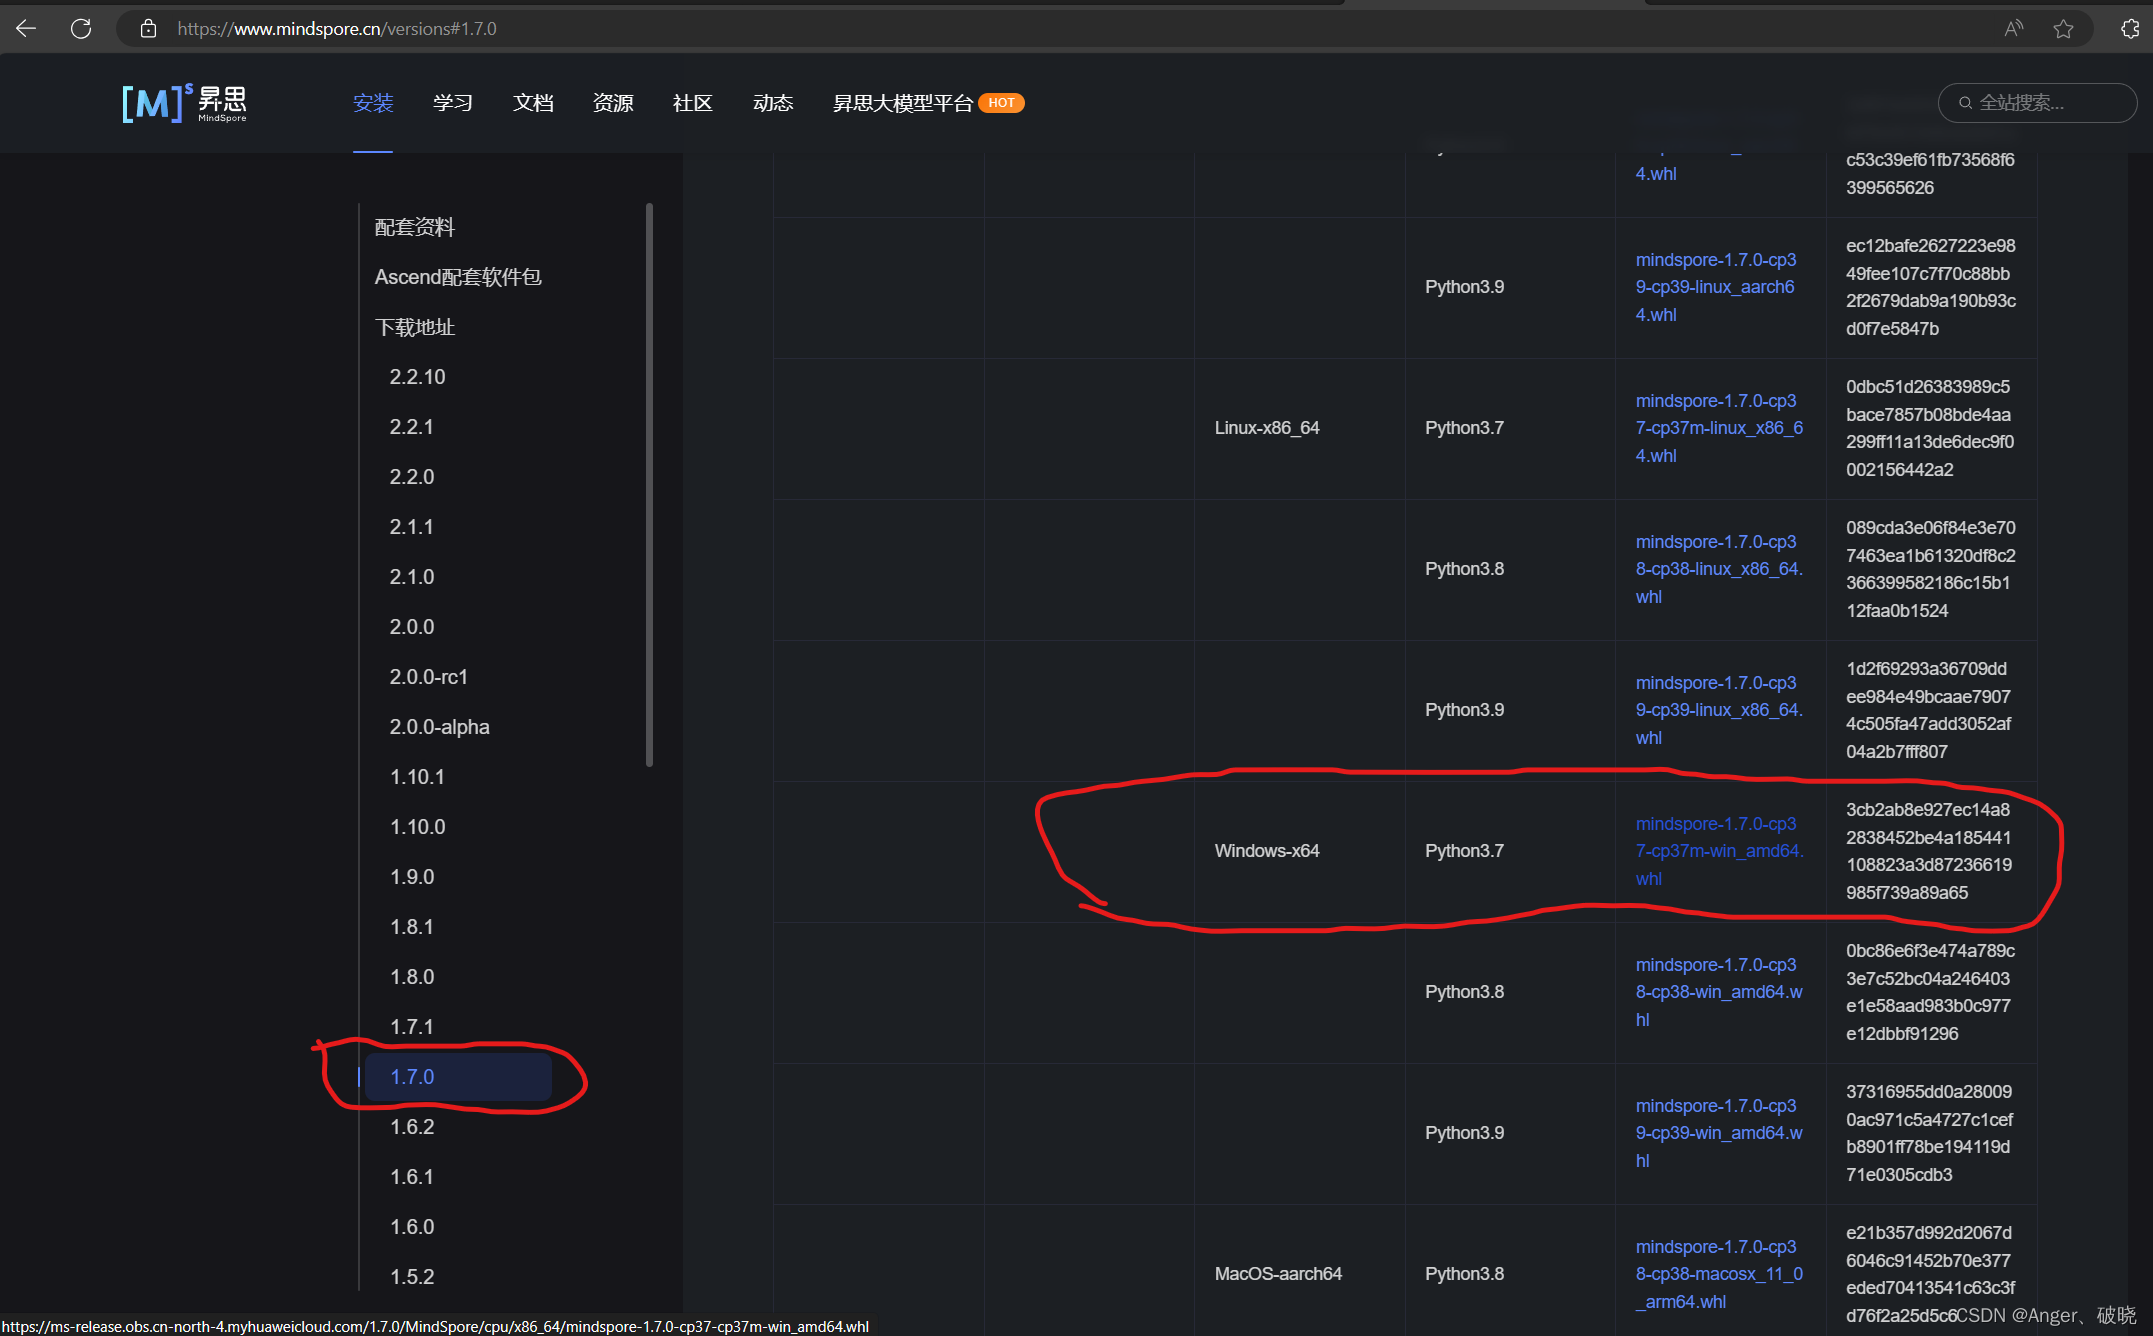The width and height of the screenshot is (2153, 1336).
Task: Jump to Ascend配套软件包 section
Action: [458, 277]
